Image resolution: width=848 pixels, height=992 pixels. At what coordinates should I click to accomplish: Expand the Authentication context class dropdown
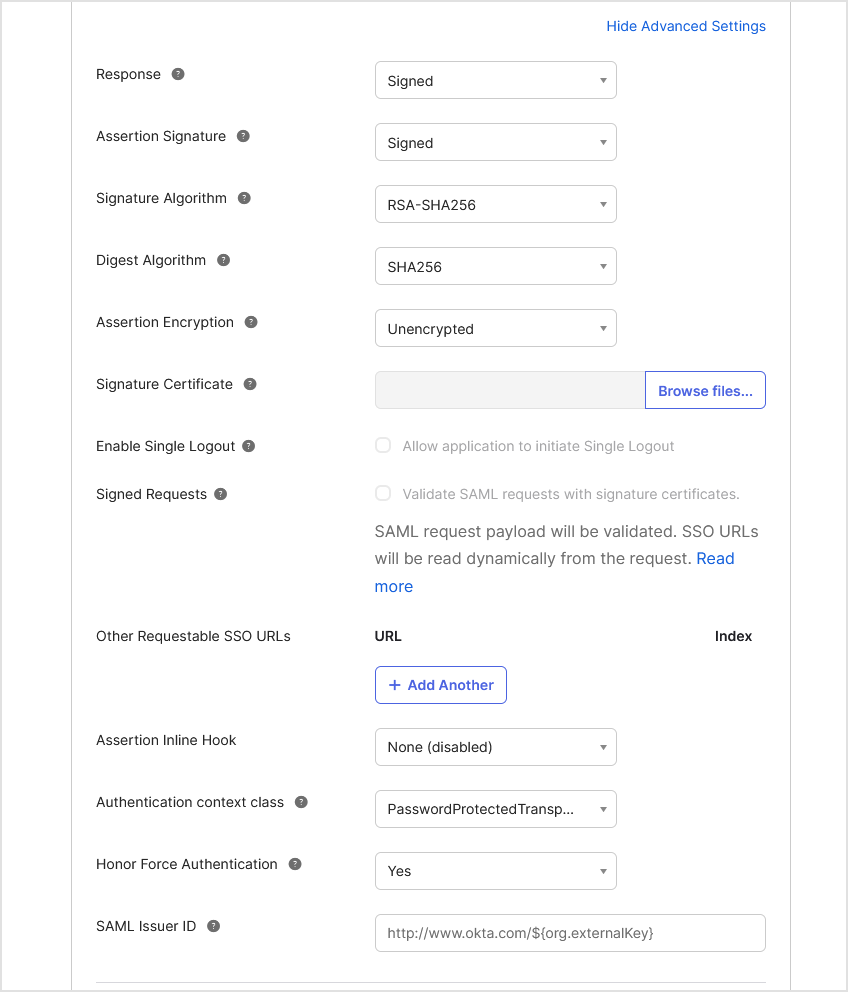click(495, 809)
